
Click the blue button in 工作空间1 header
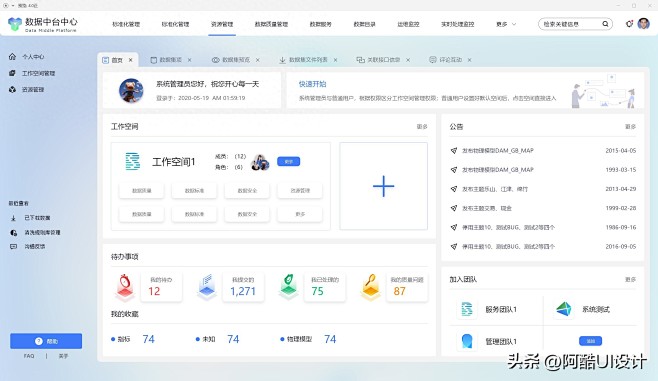click(x=289, y=162)
